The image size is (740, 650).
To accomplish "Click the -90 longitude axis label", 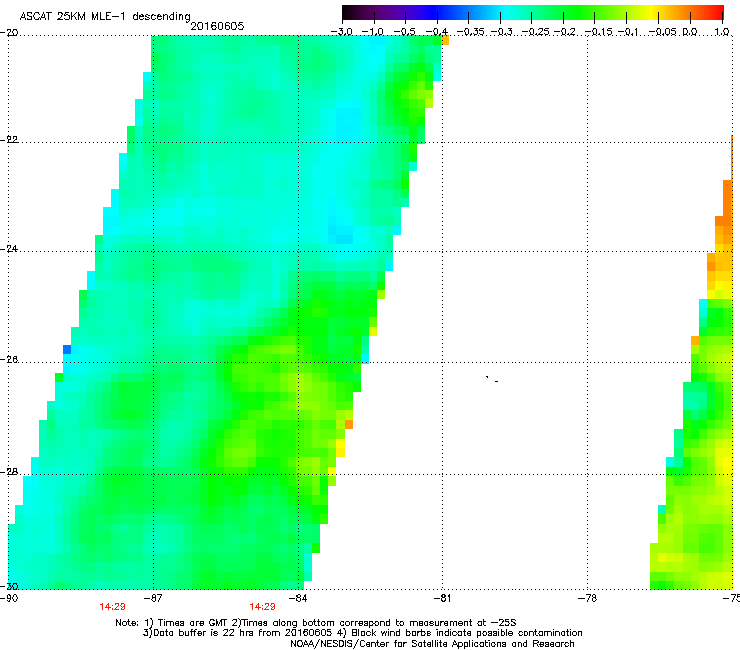I will tap(9, 598).
